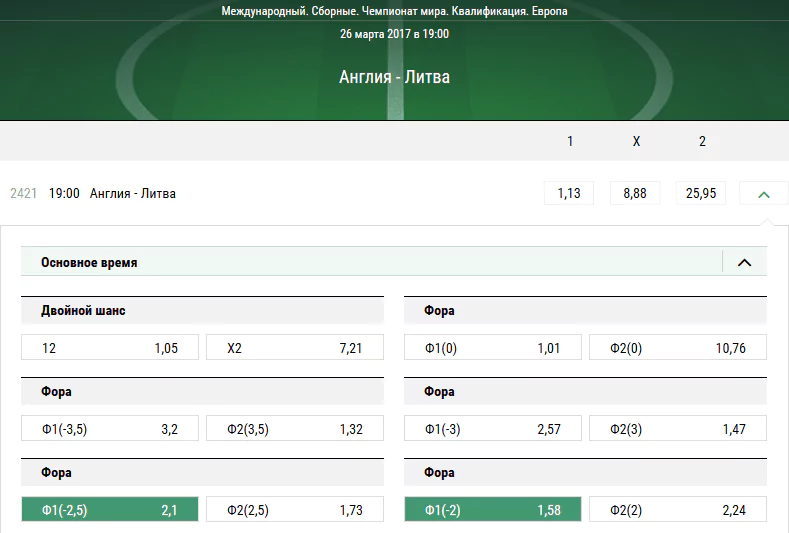
Task: Click the Основное время header text
Action: pyautogui.click(x=89, y=263)
